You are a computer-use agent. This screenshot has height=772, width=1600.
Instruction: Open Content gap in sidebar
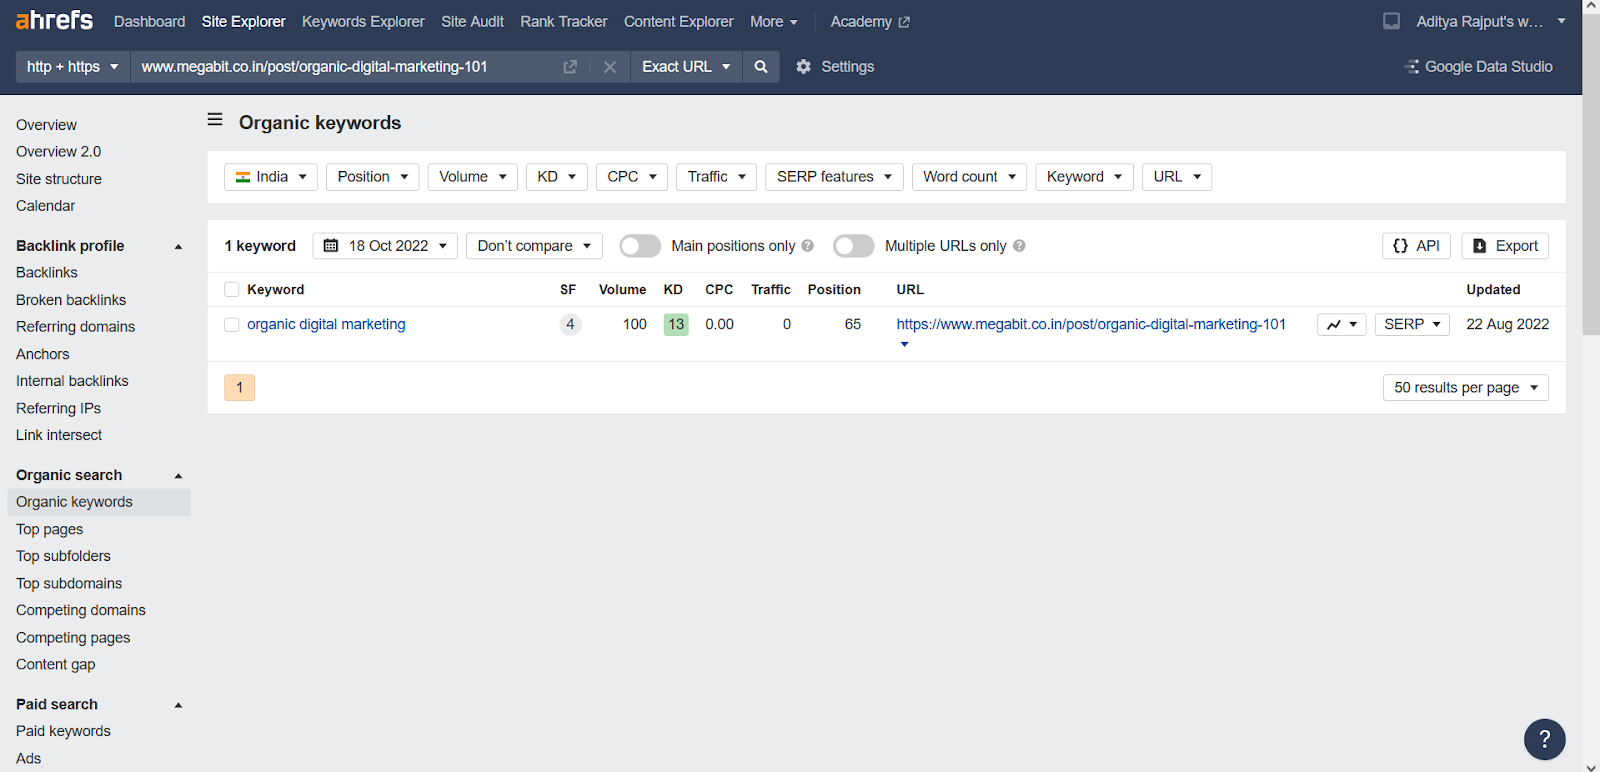pos(56,665)
